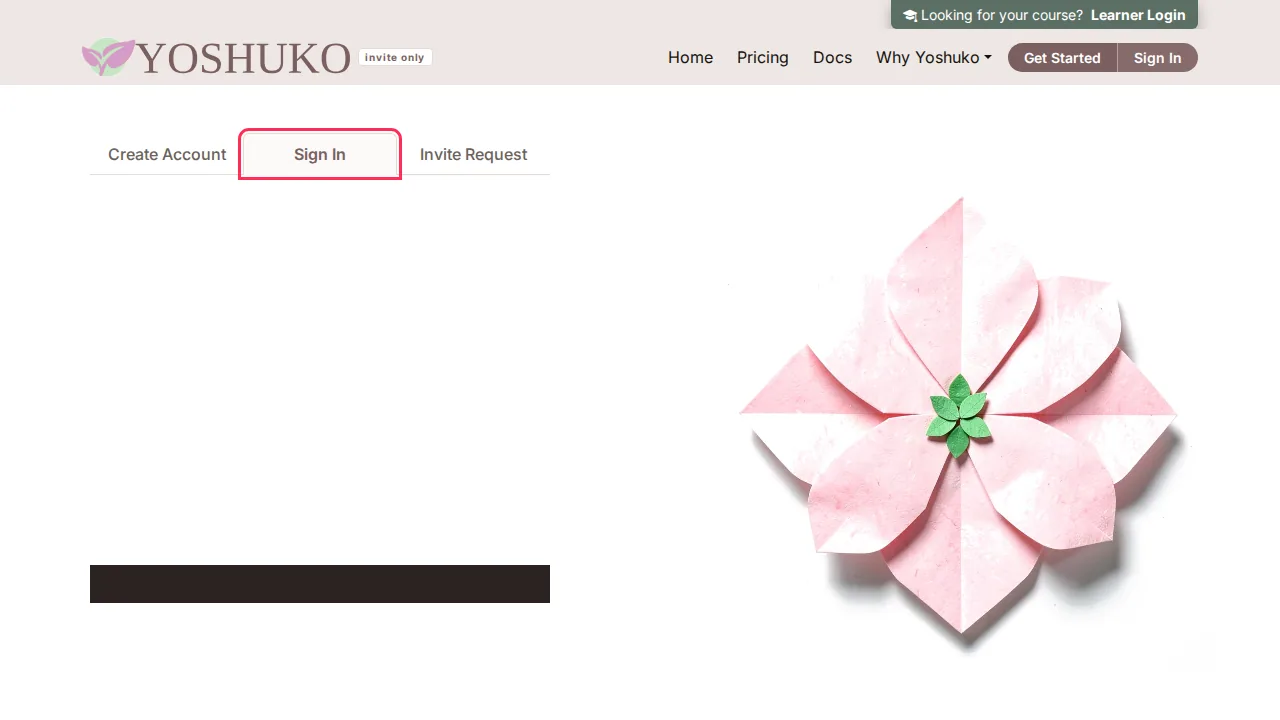Follow the Learner Login link
The image size is (1280, 720).
tap(1138, 15)
